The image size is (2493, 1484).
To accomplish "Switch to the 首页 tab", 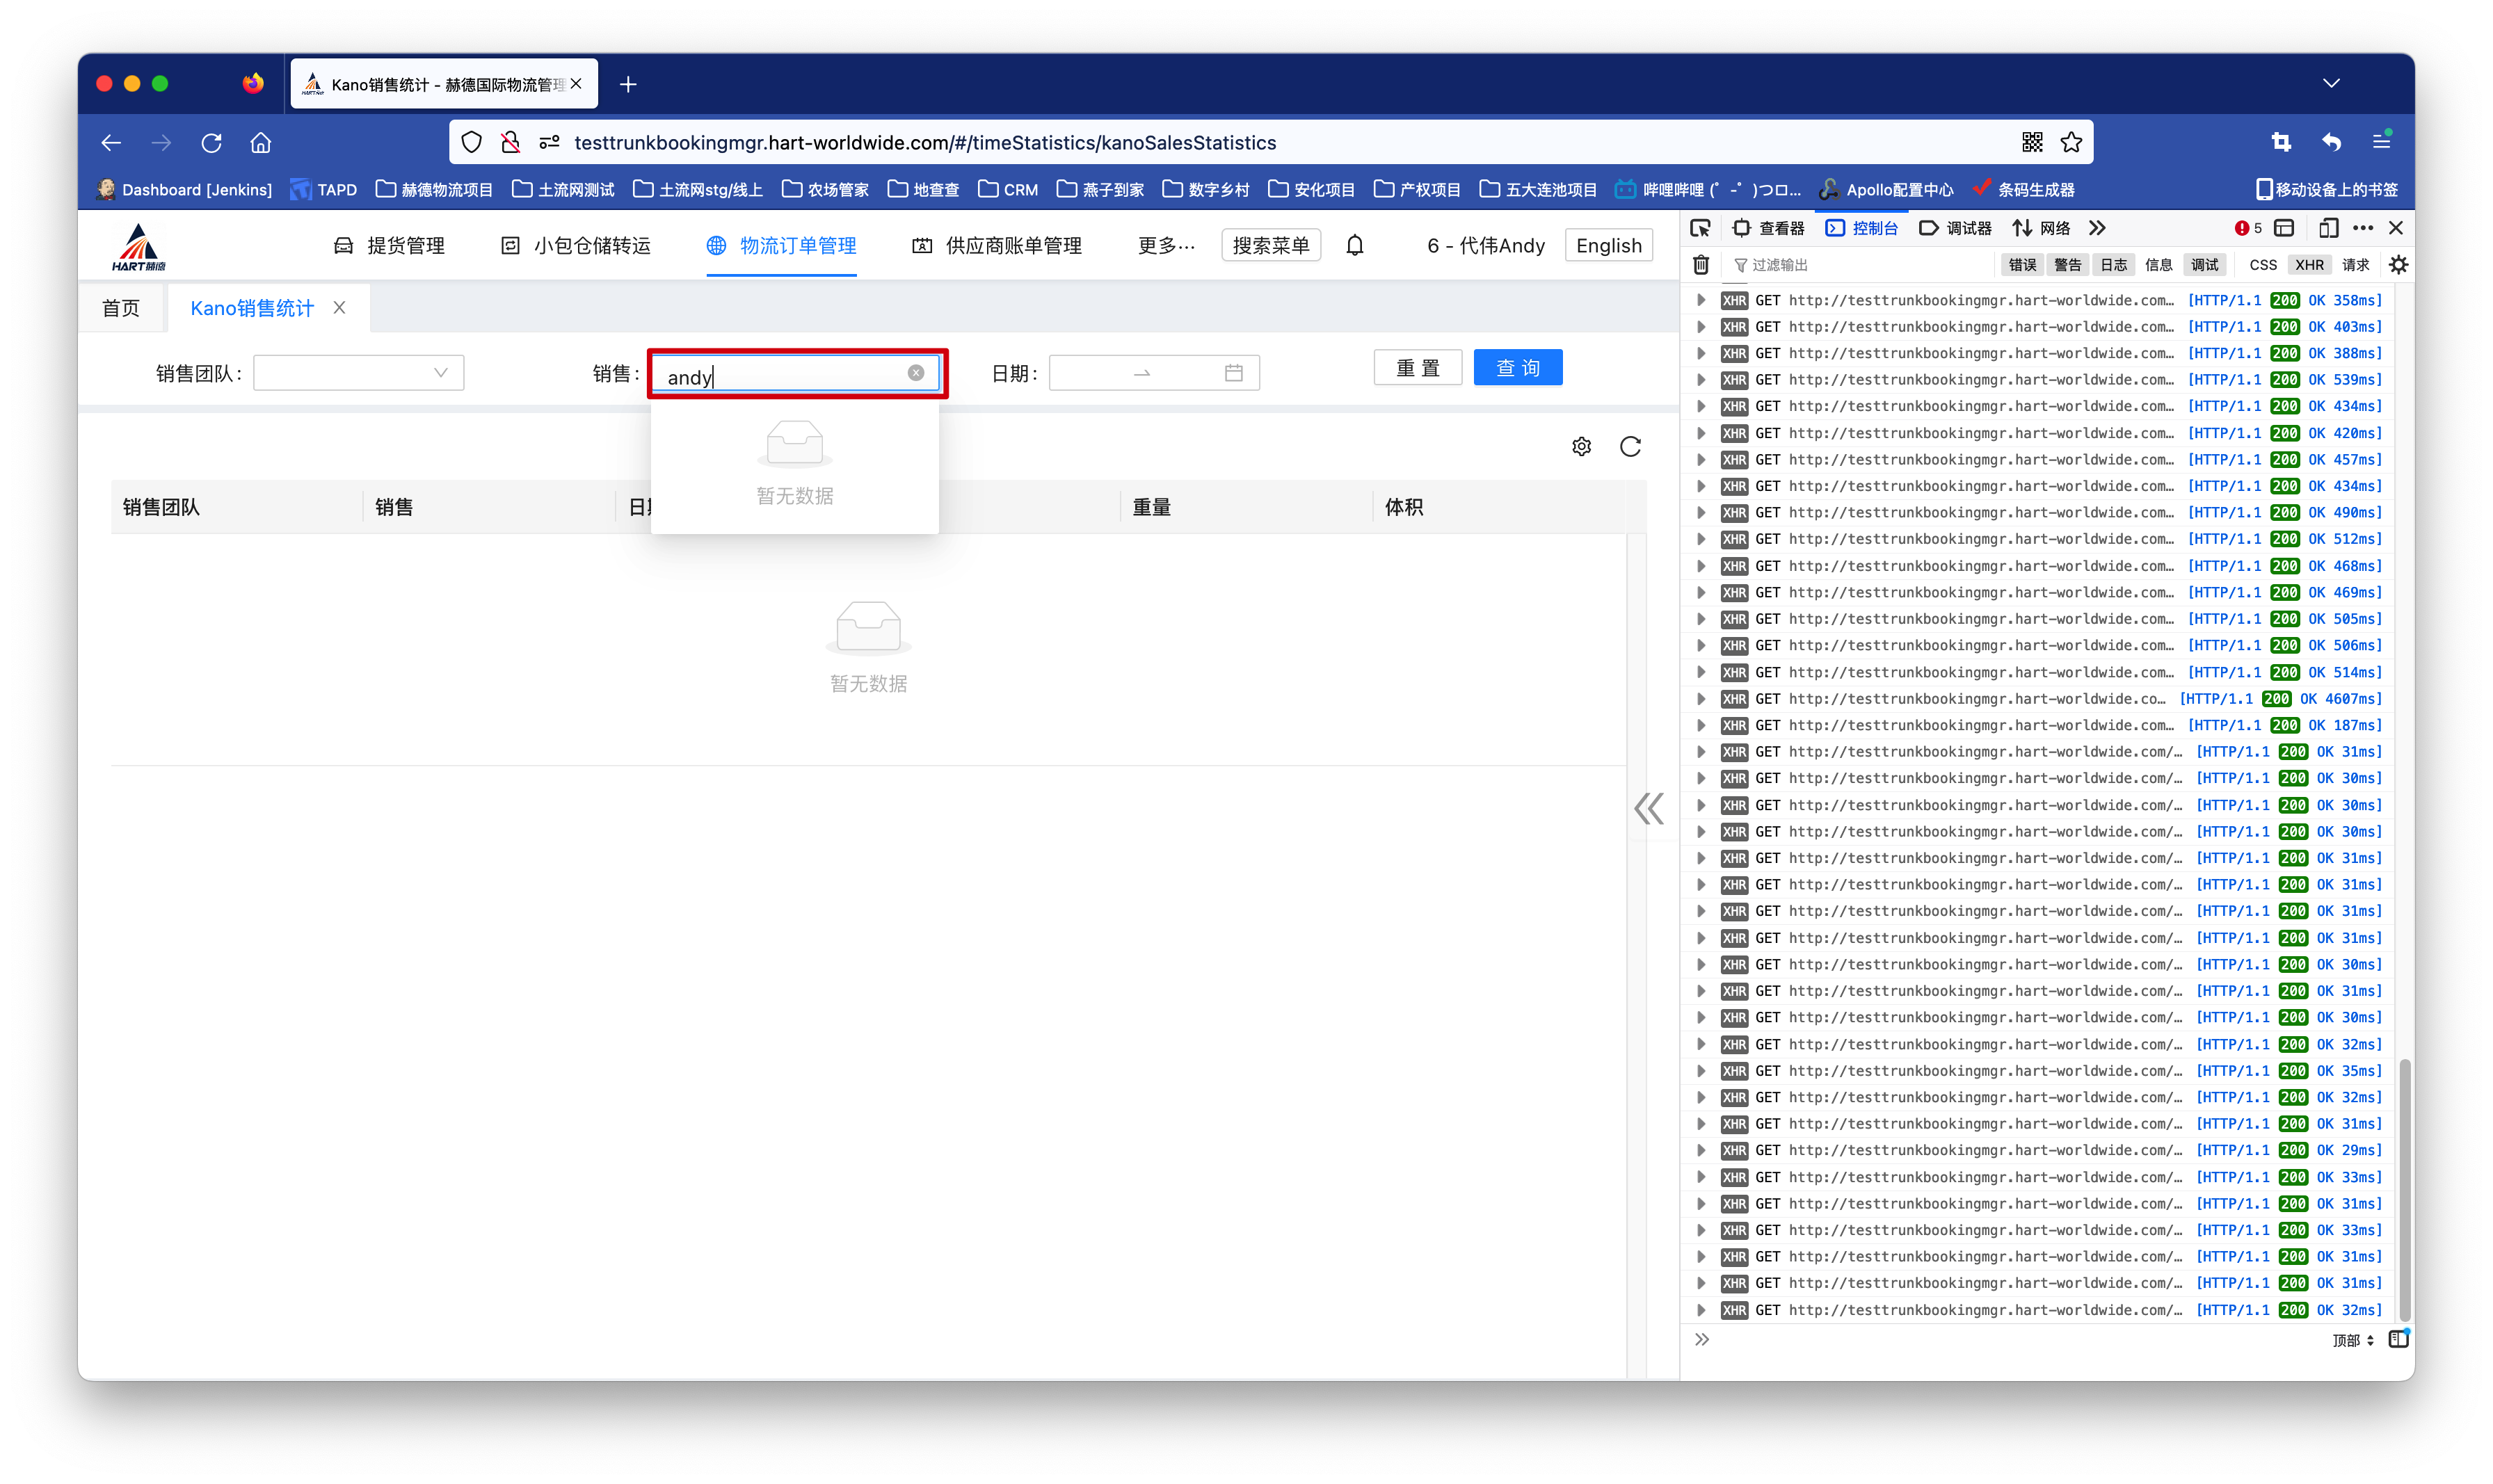I will tap(121, 308).
